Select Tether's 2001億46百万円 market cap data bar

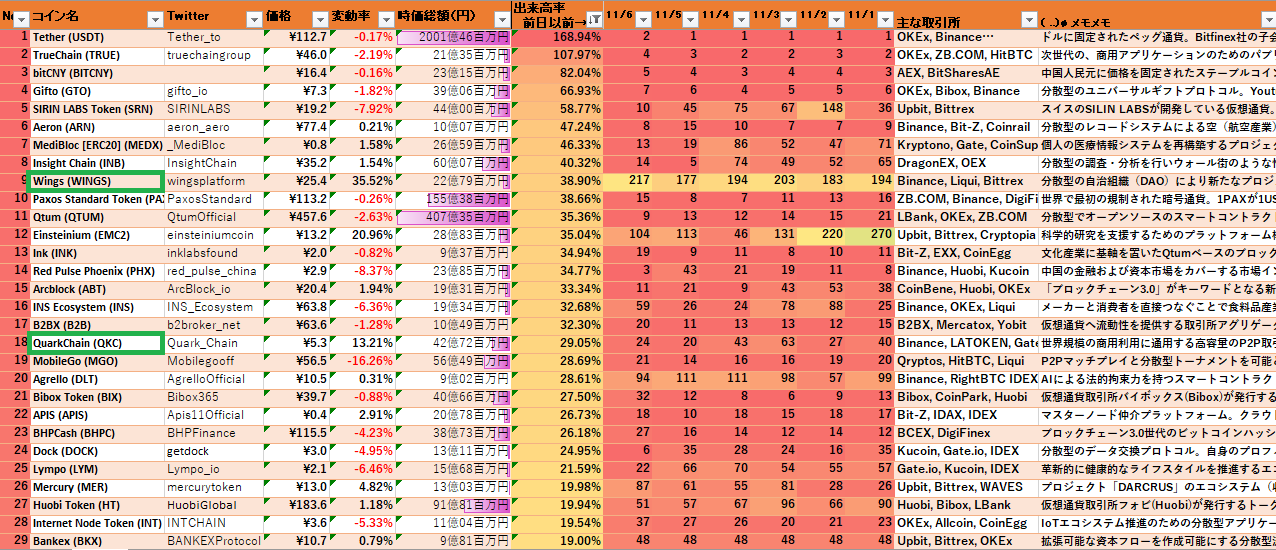pyautogui.click(x=453, y=37)
